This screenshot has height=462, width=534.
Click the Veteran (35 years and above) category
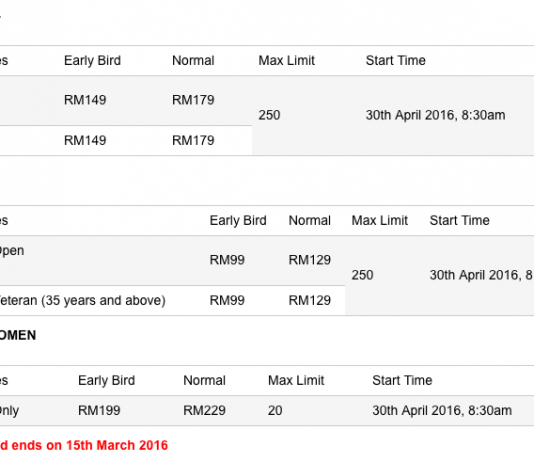82,301
